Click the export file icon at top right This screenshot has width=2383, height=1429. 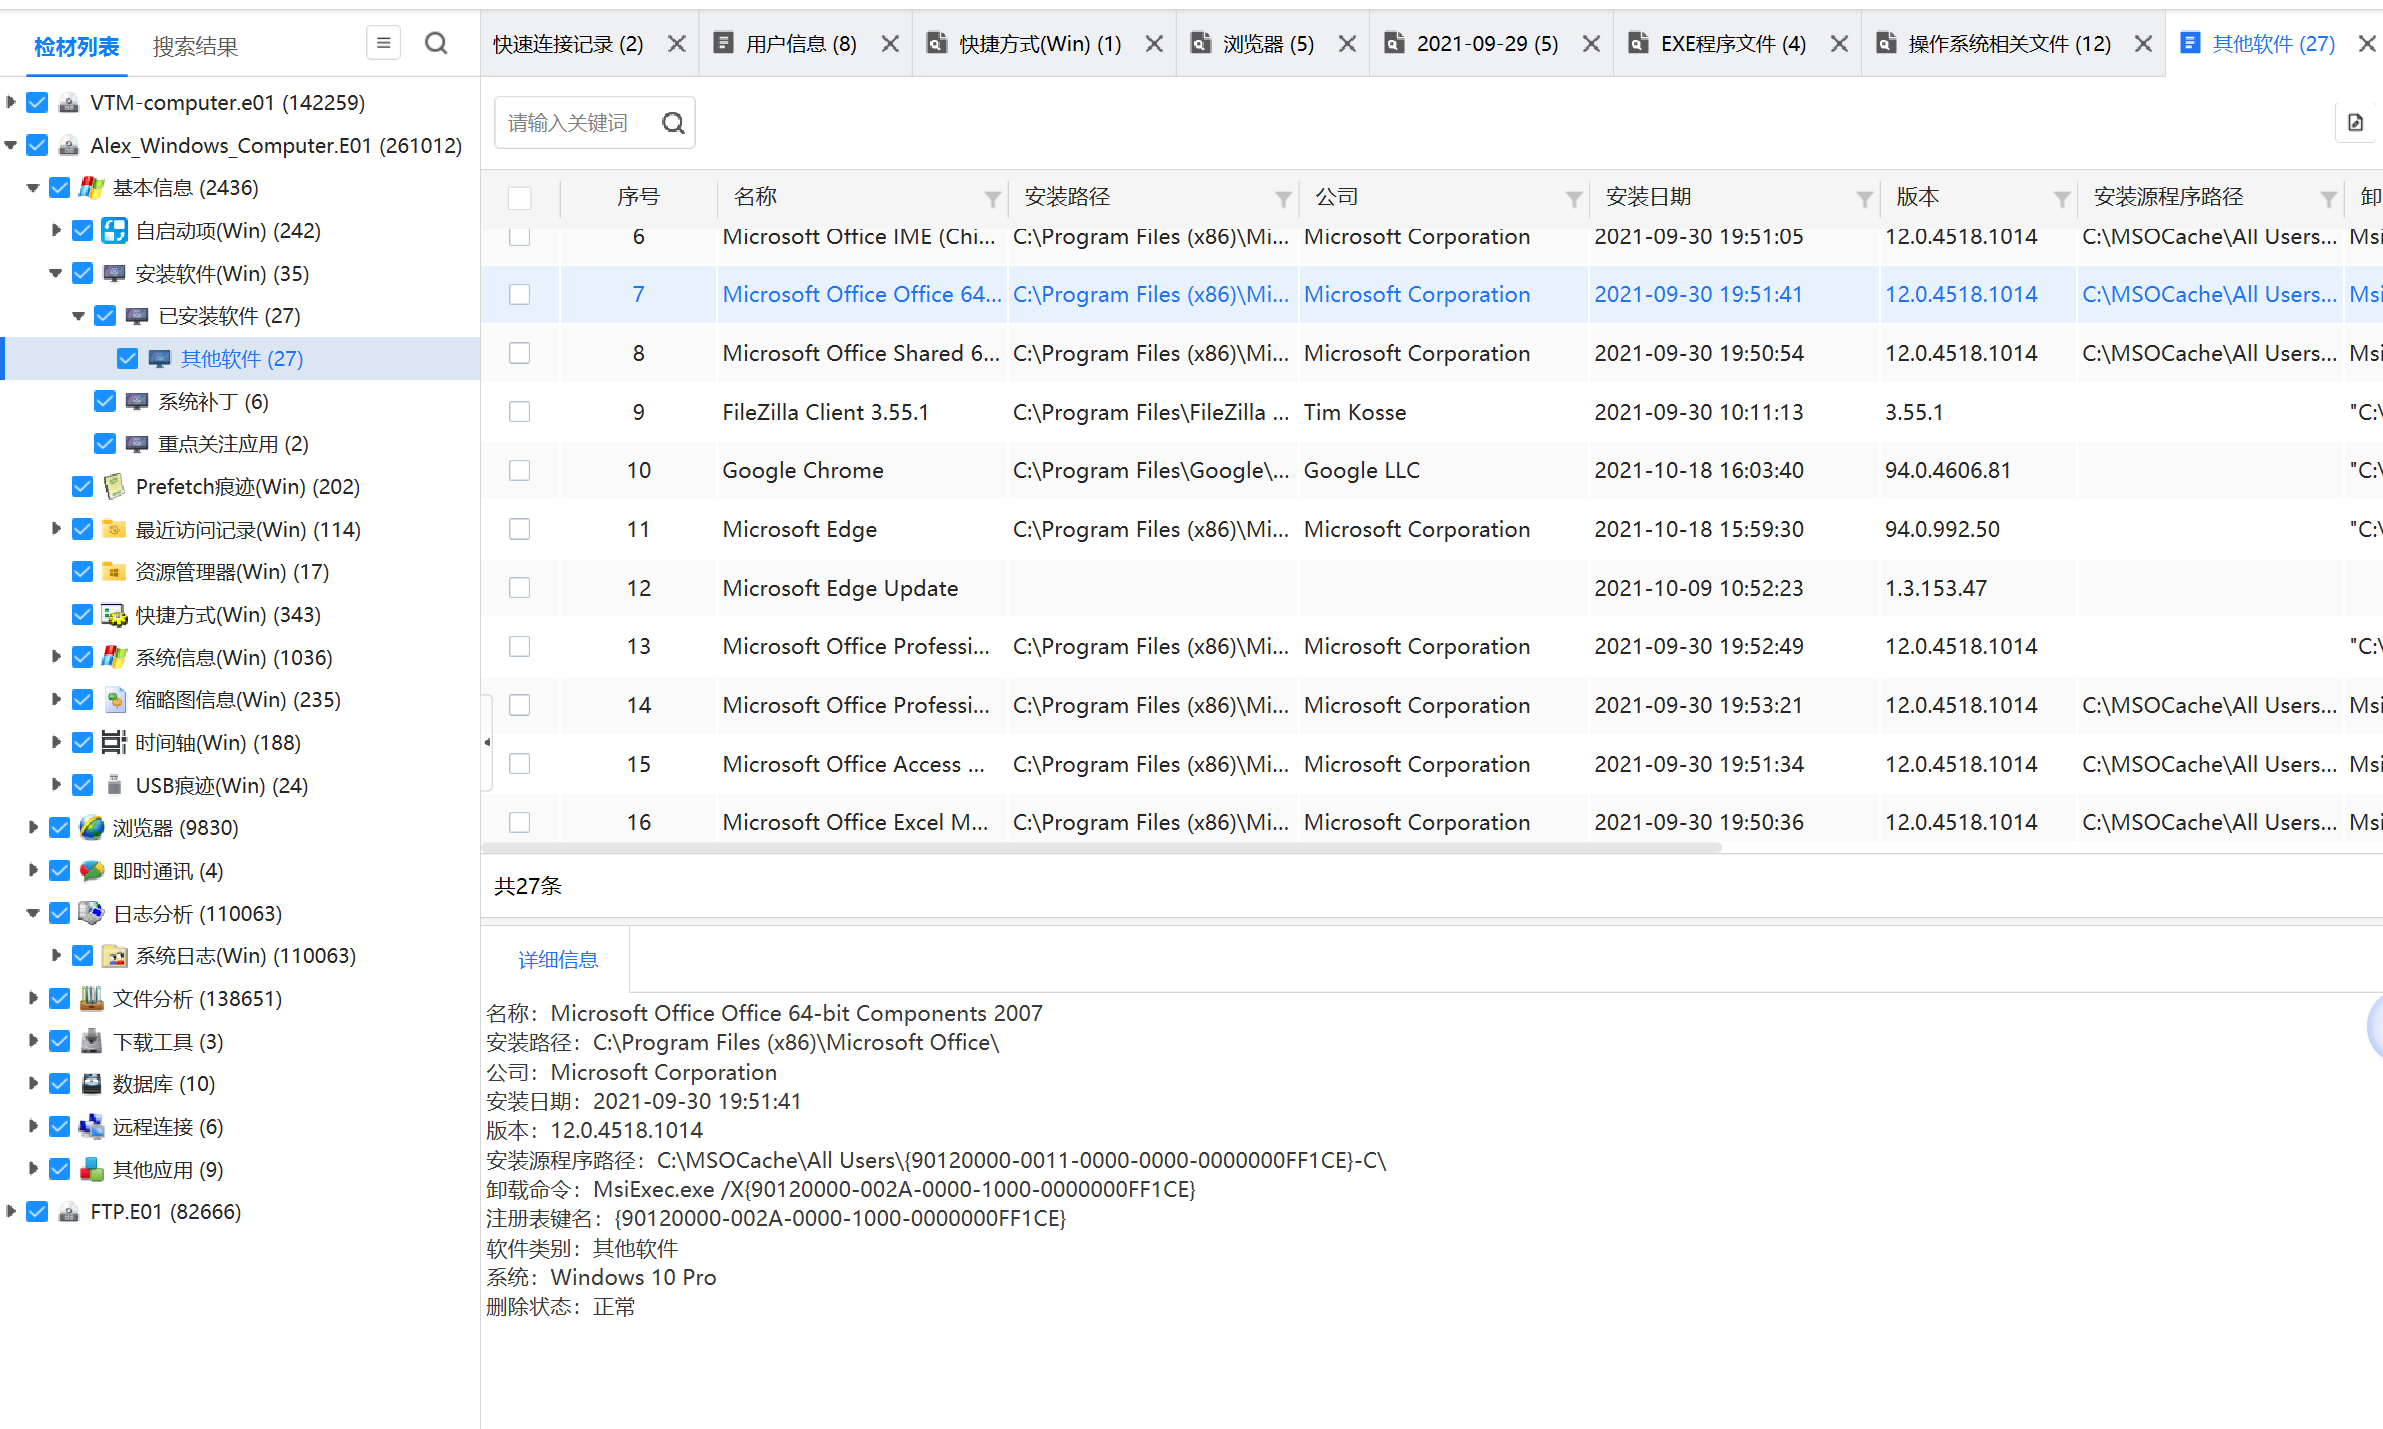(x=2356, y=123)
